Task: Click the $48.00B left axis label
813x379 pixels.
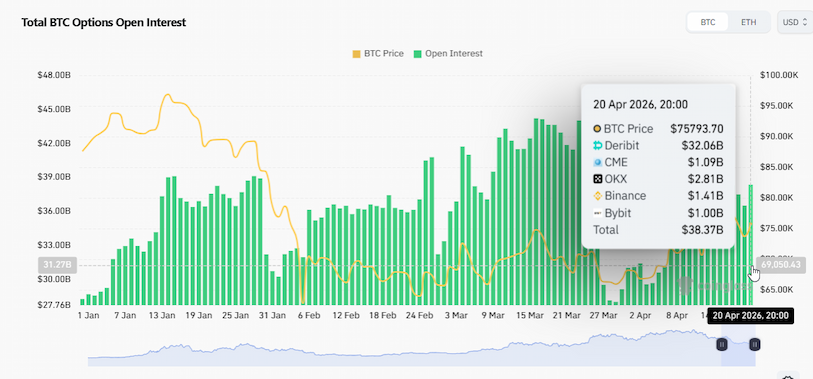Action: click(x=54, y=75)
